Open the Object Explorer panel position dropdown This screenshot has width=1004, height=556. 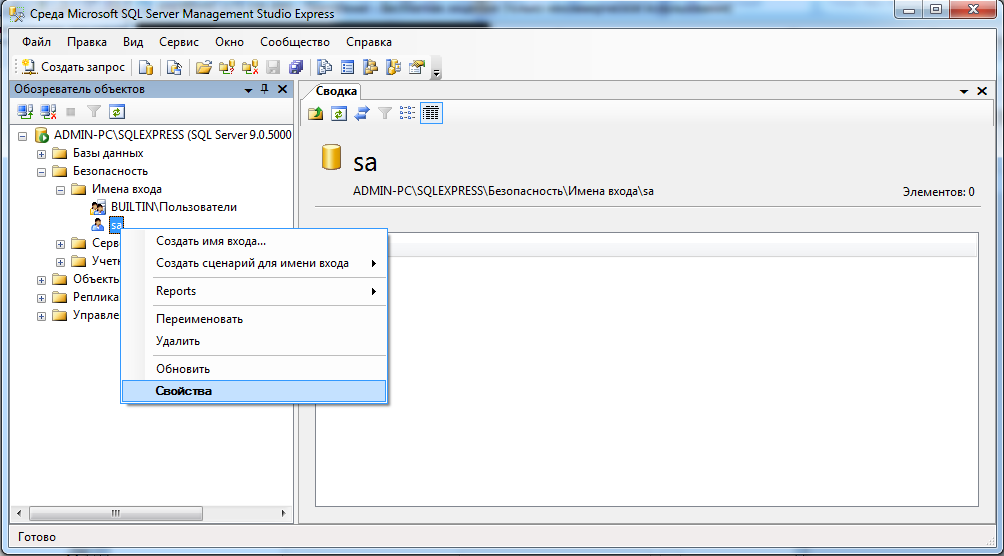coord(248,90)
